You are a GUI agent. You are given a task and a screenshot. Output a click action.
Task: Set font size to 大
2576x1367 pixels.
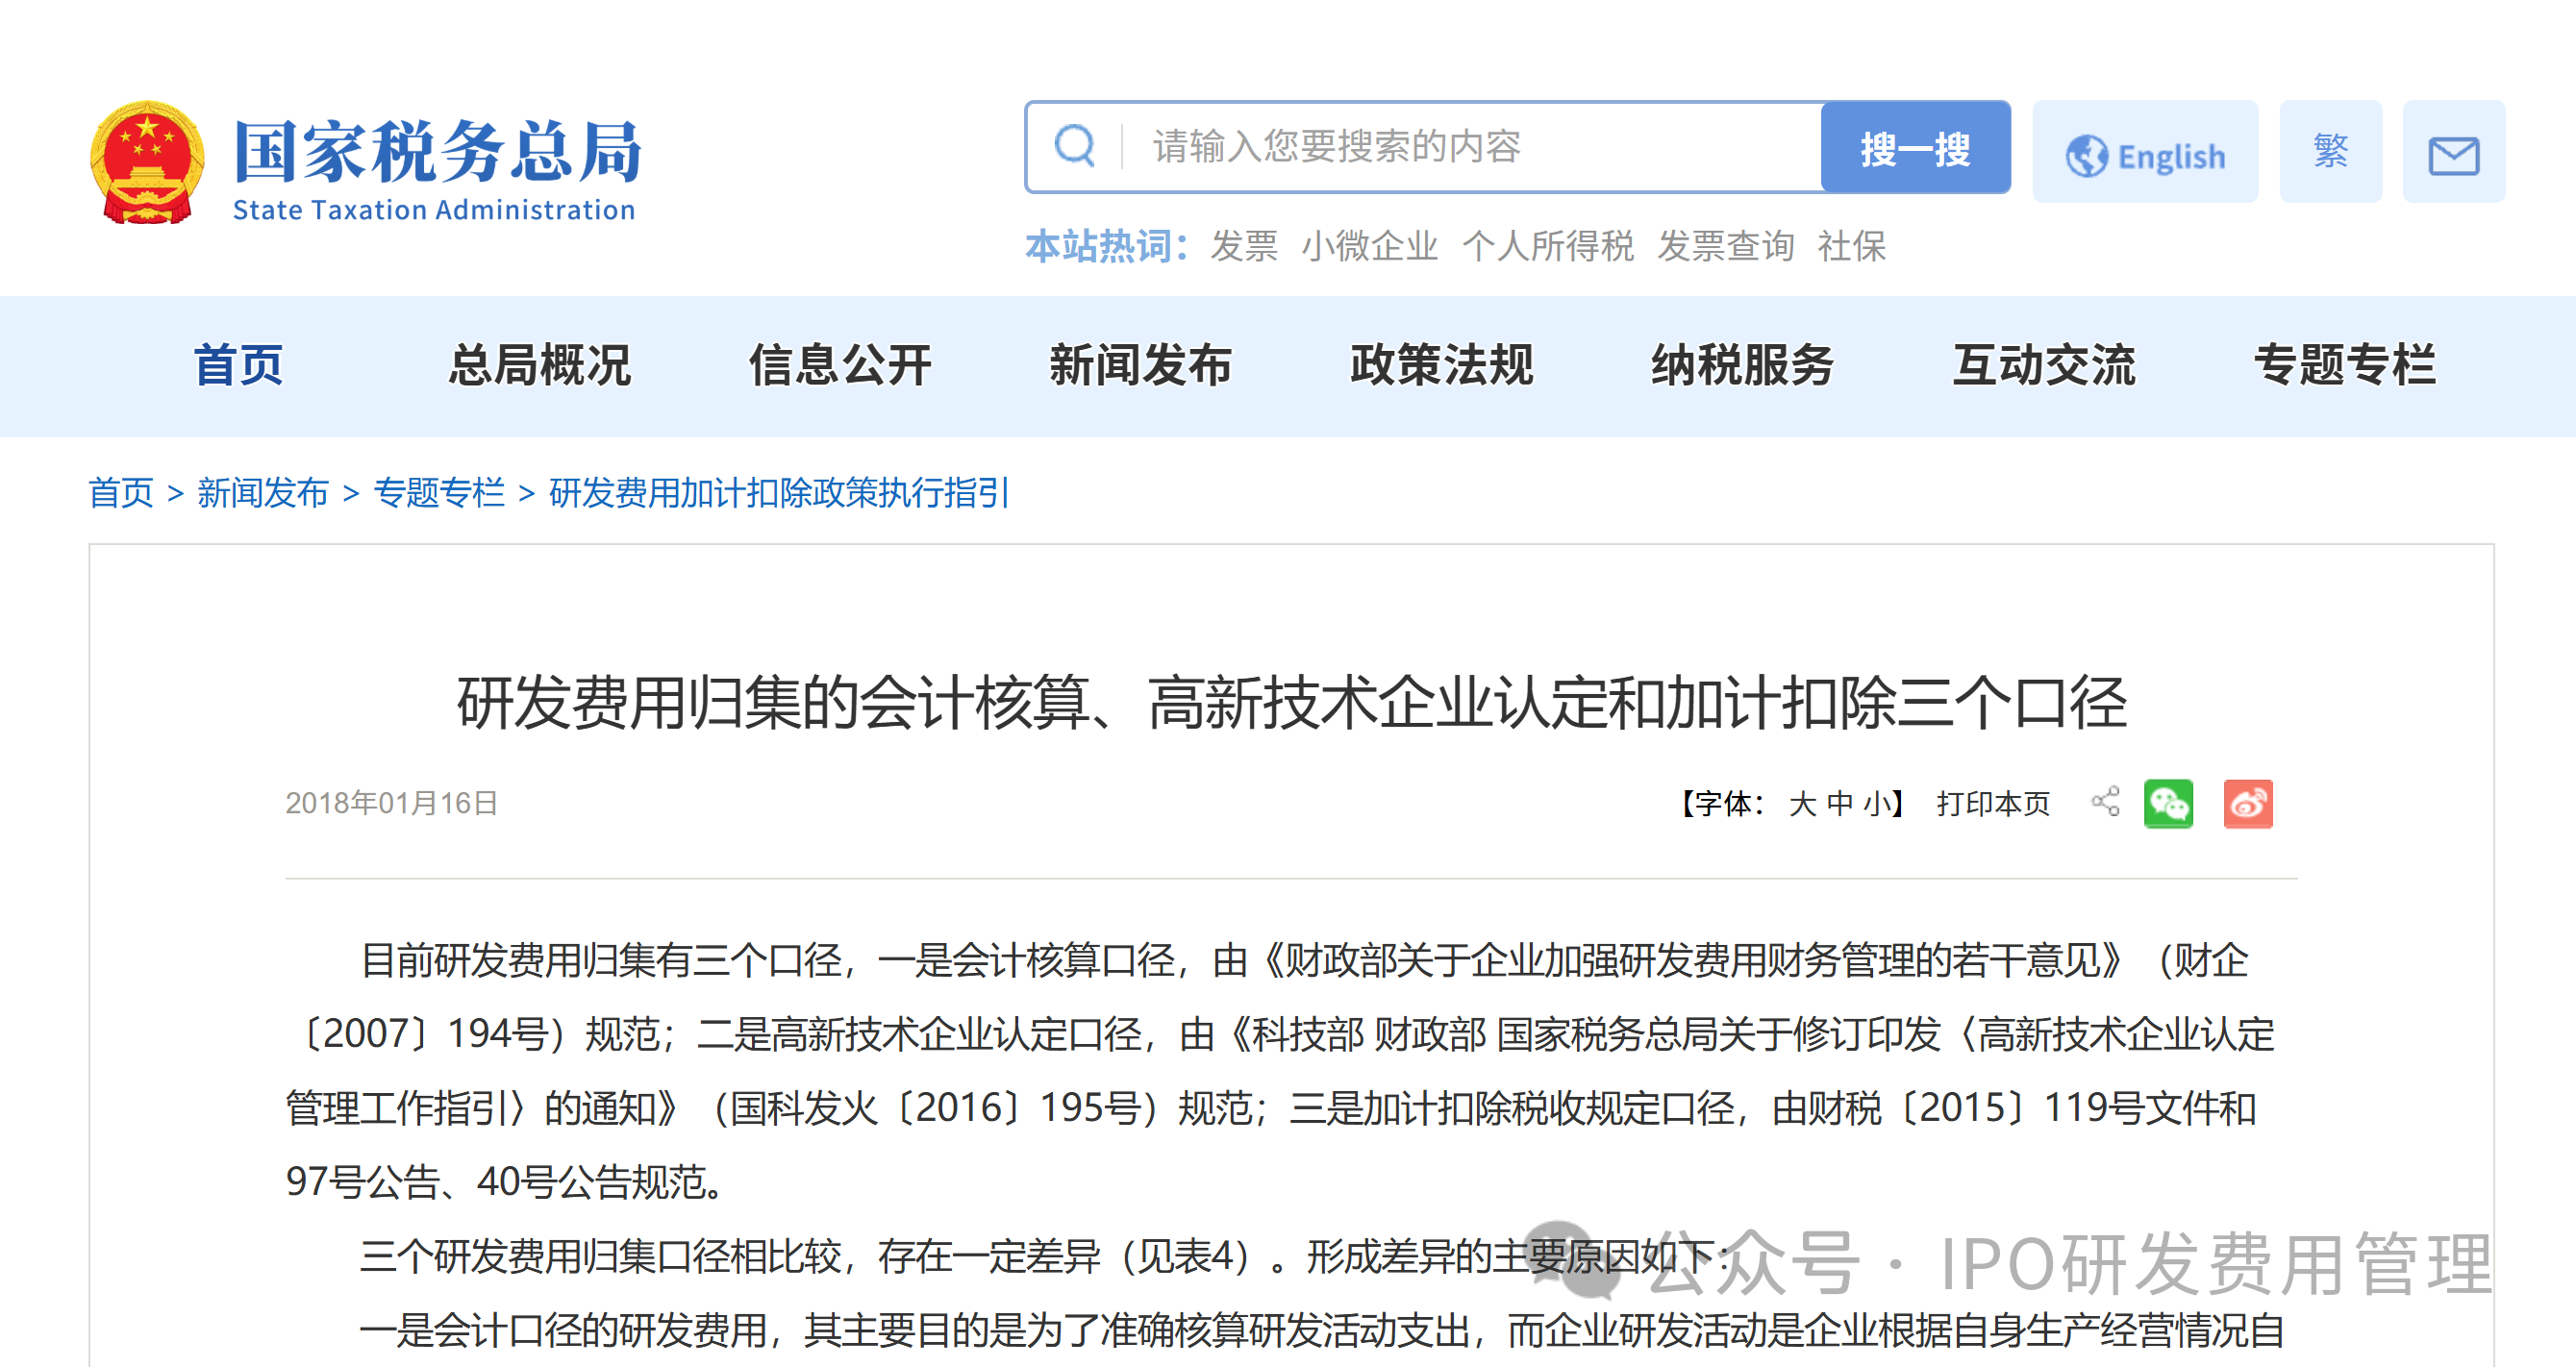1802,804
